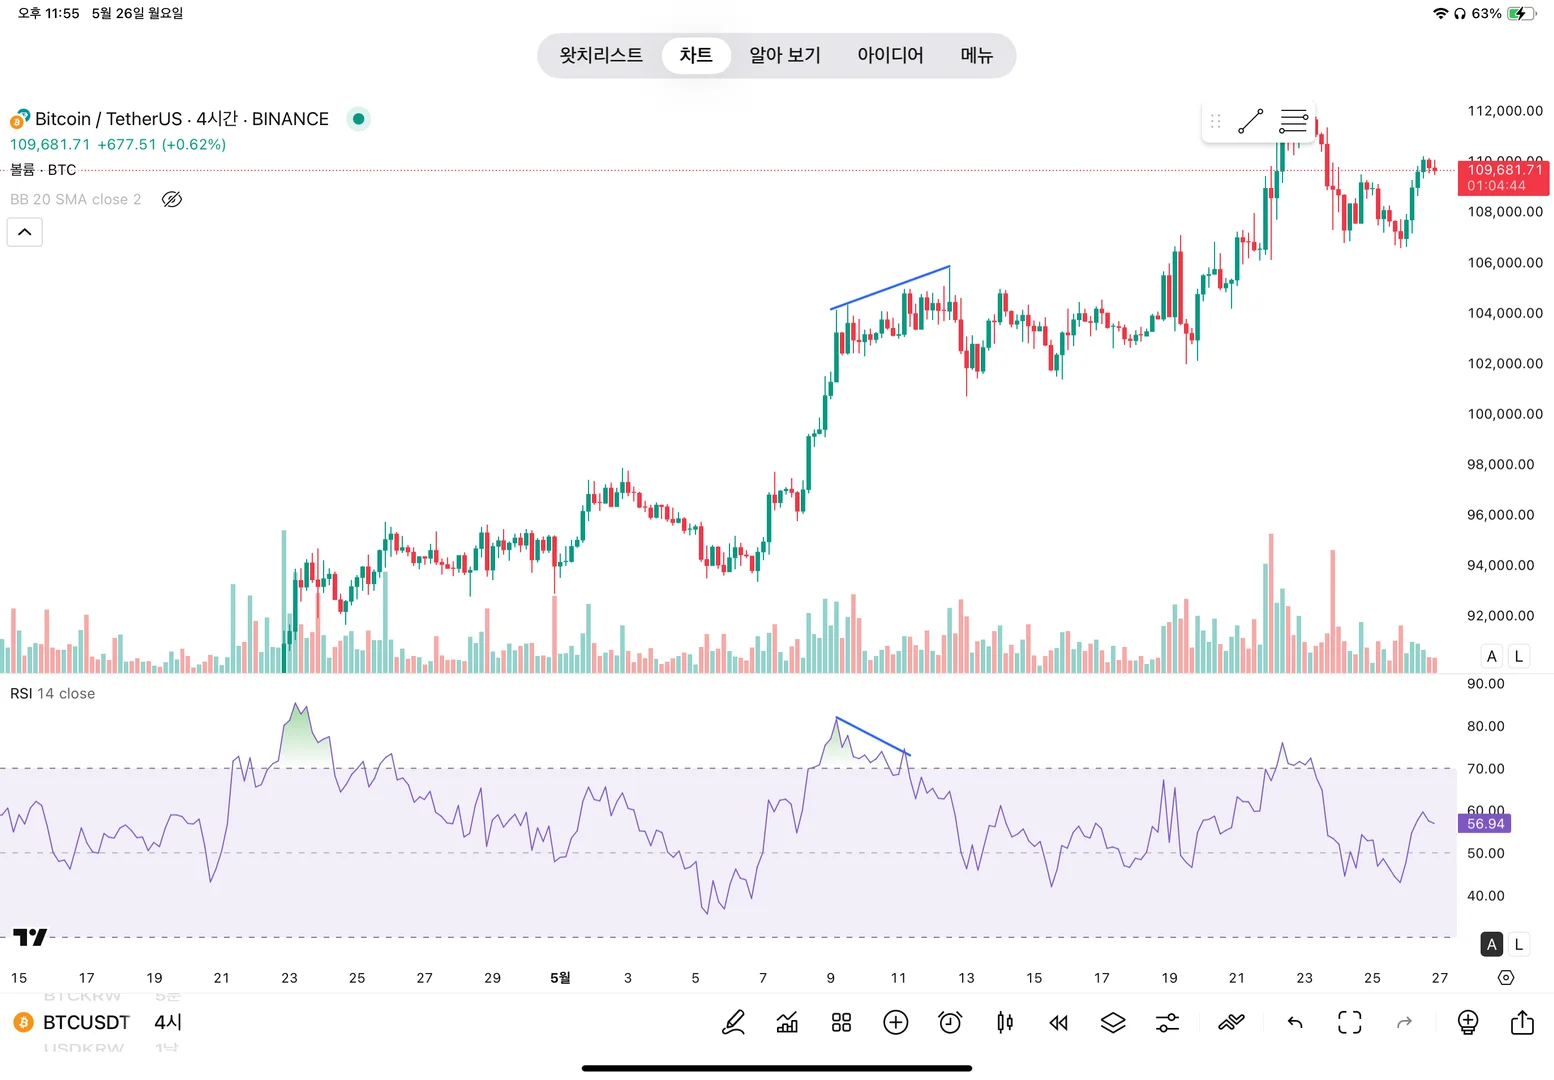Open the BTCUSDT symbol selector
Image resolution: width=1554 pixels, height=1080 pixels.
[86, 1022]
